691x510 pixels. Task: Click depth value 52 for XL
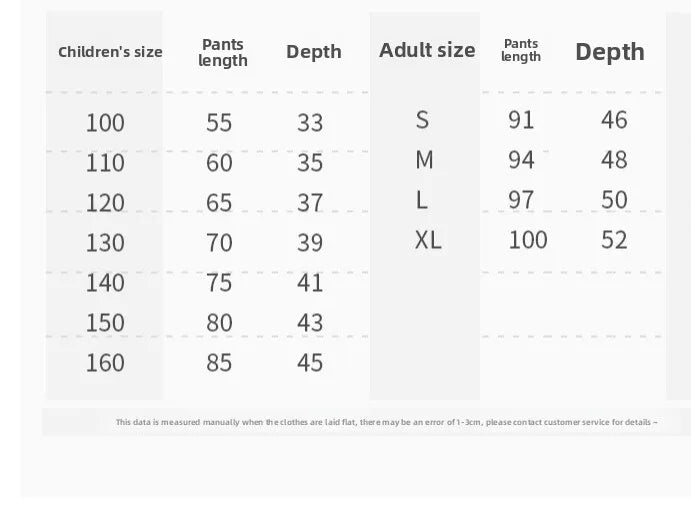pos(614,240)
